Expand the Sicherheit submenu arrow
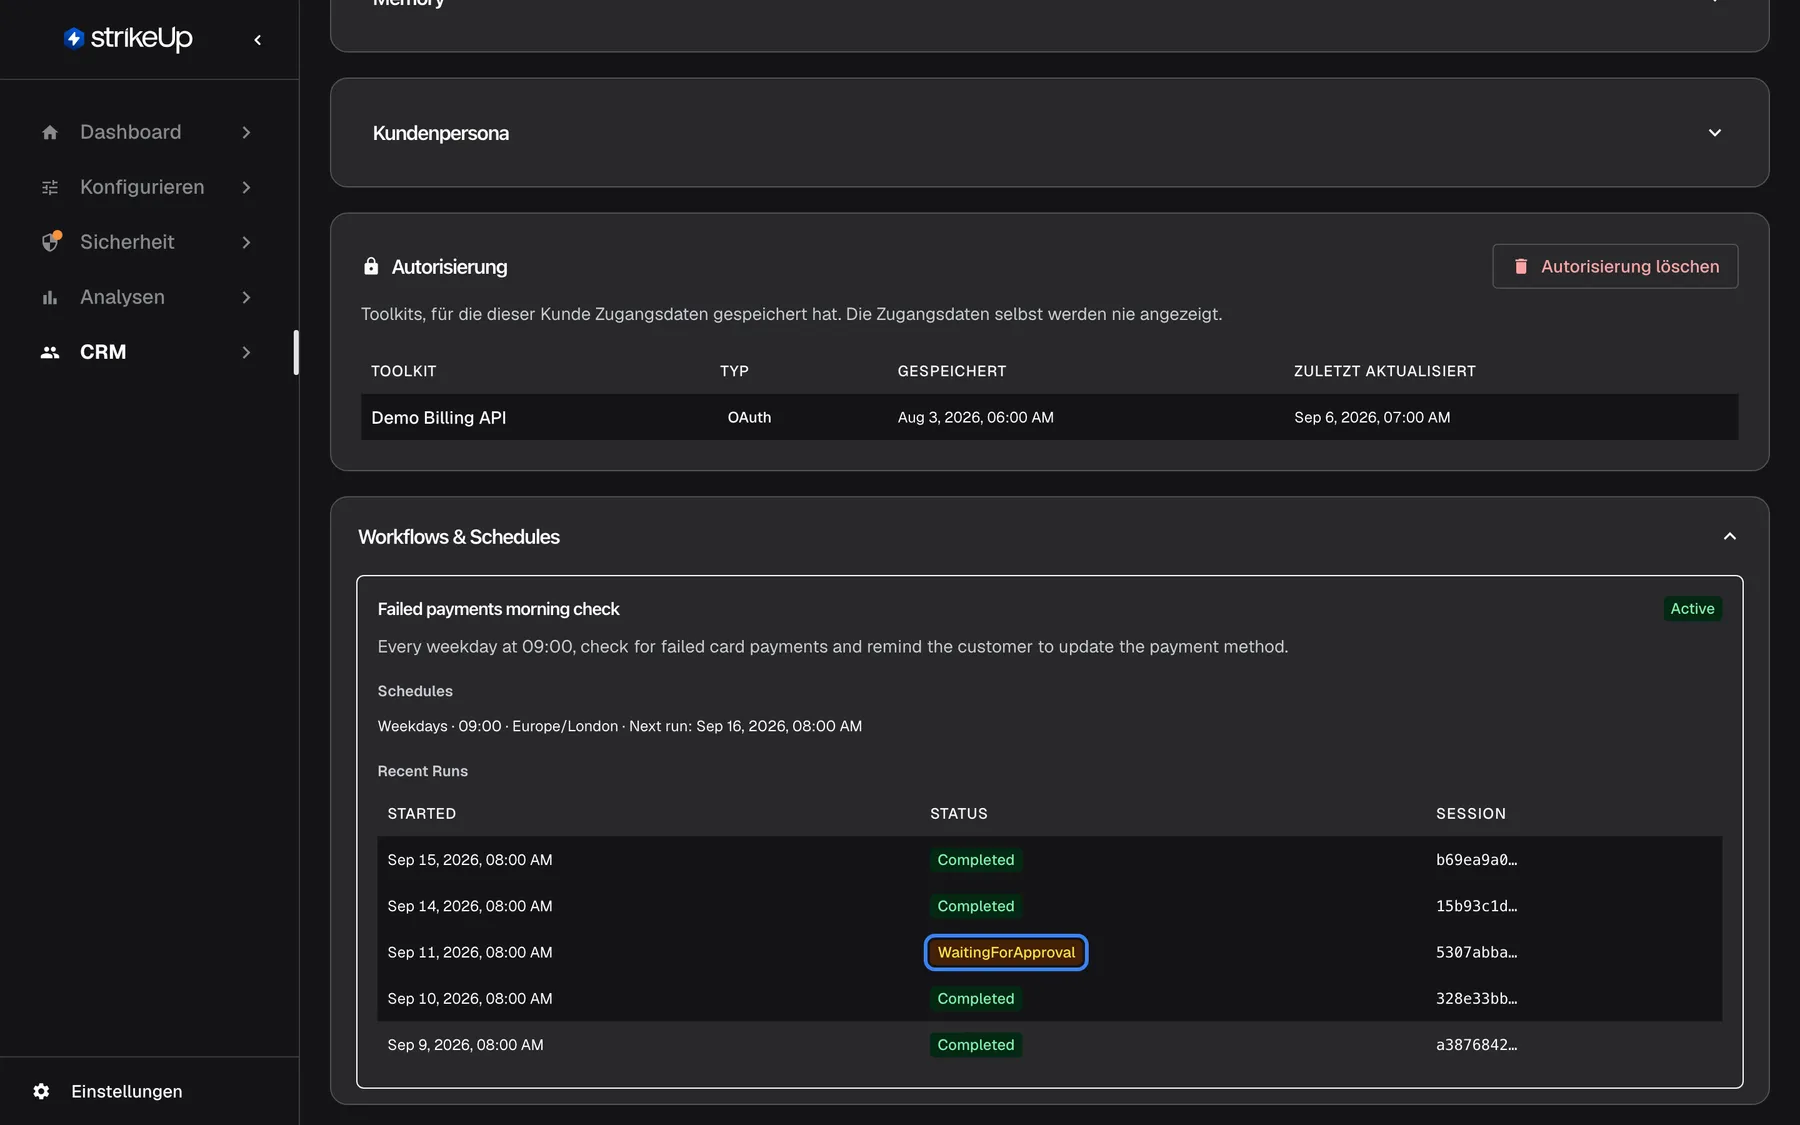 [x=246, y=242]
